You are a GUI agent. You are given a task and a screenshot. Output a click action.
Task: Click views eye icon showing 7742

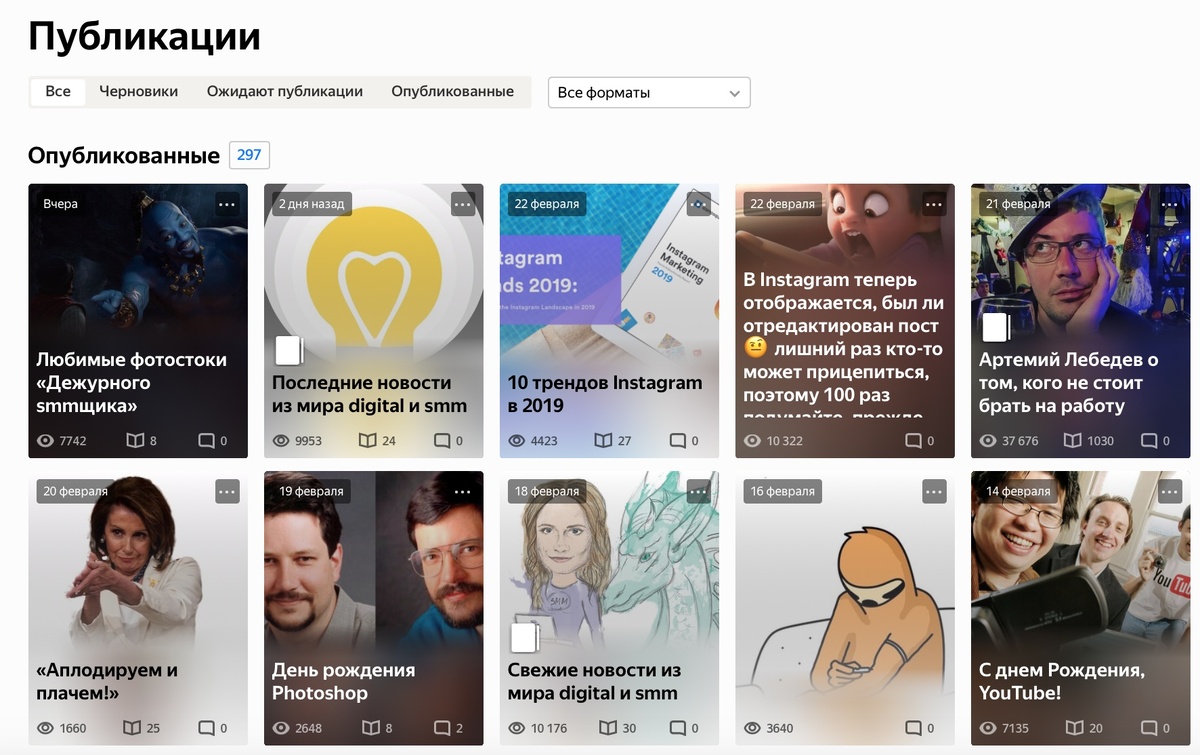(45, 441)
